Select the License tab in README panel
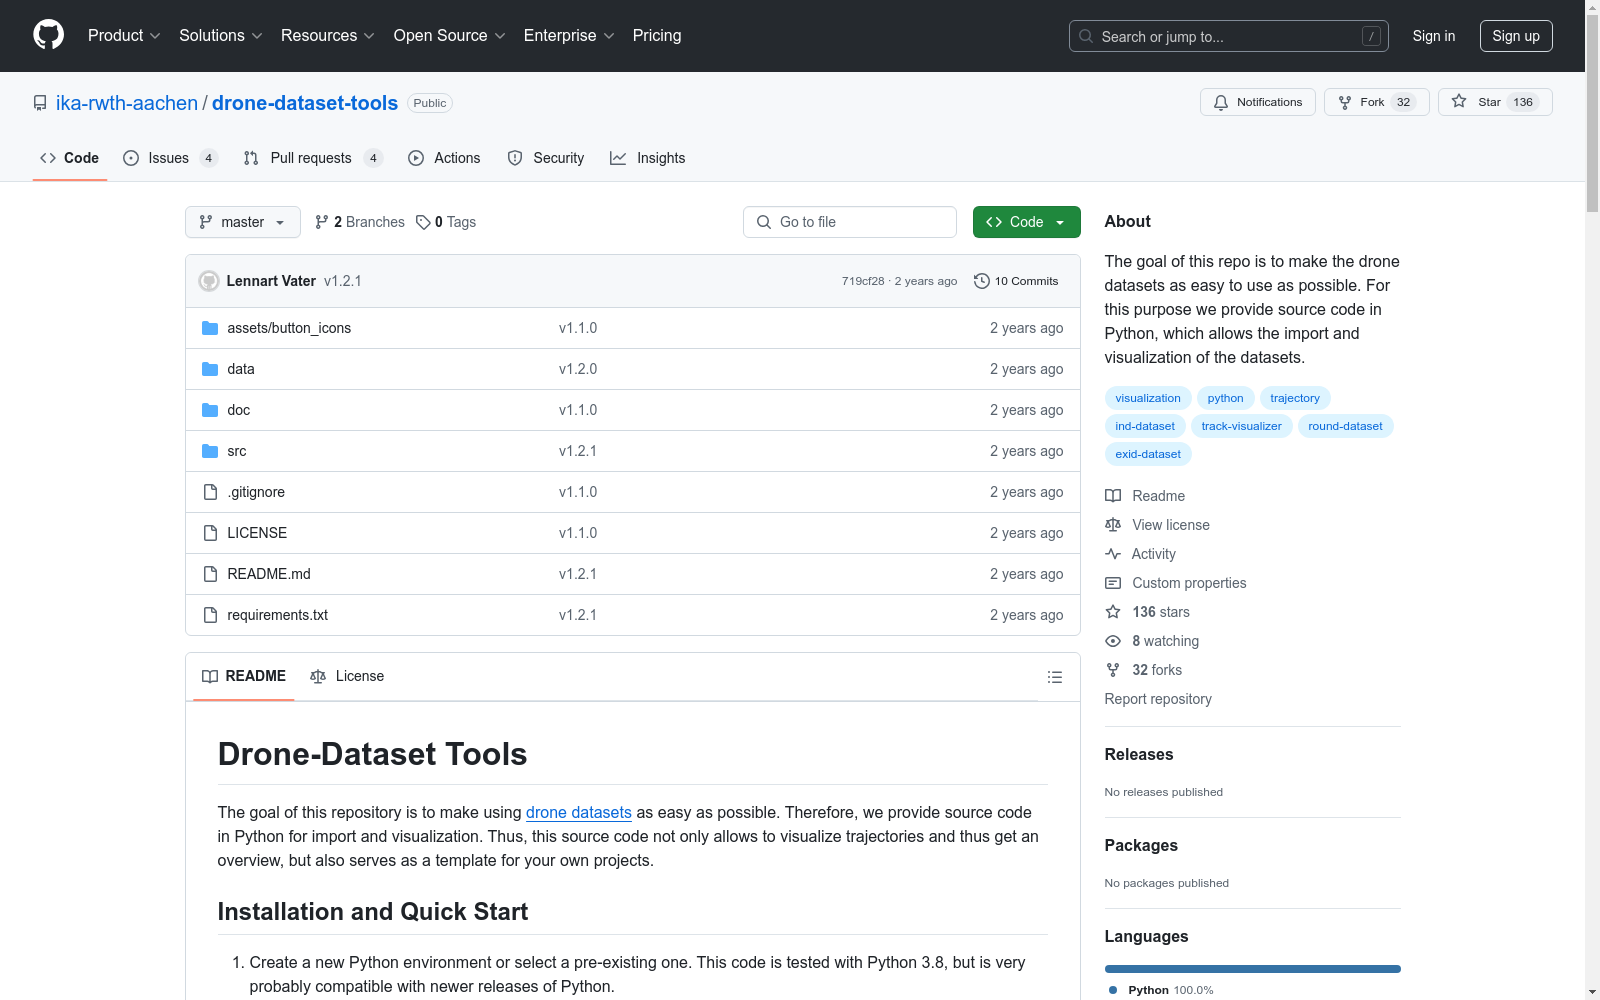The height and width of the screenshot is (1000, 1600). 347,676
